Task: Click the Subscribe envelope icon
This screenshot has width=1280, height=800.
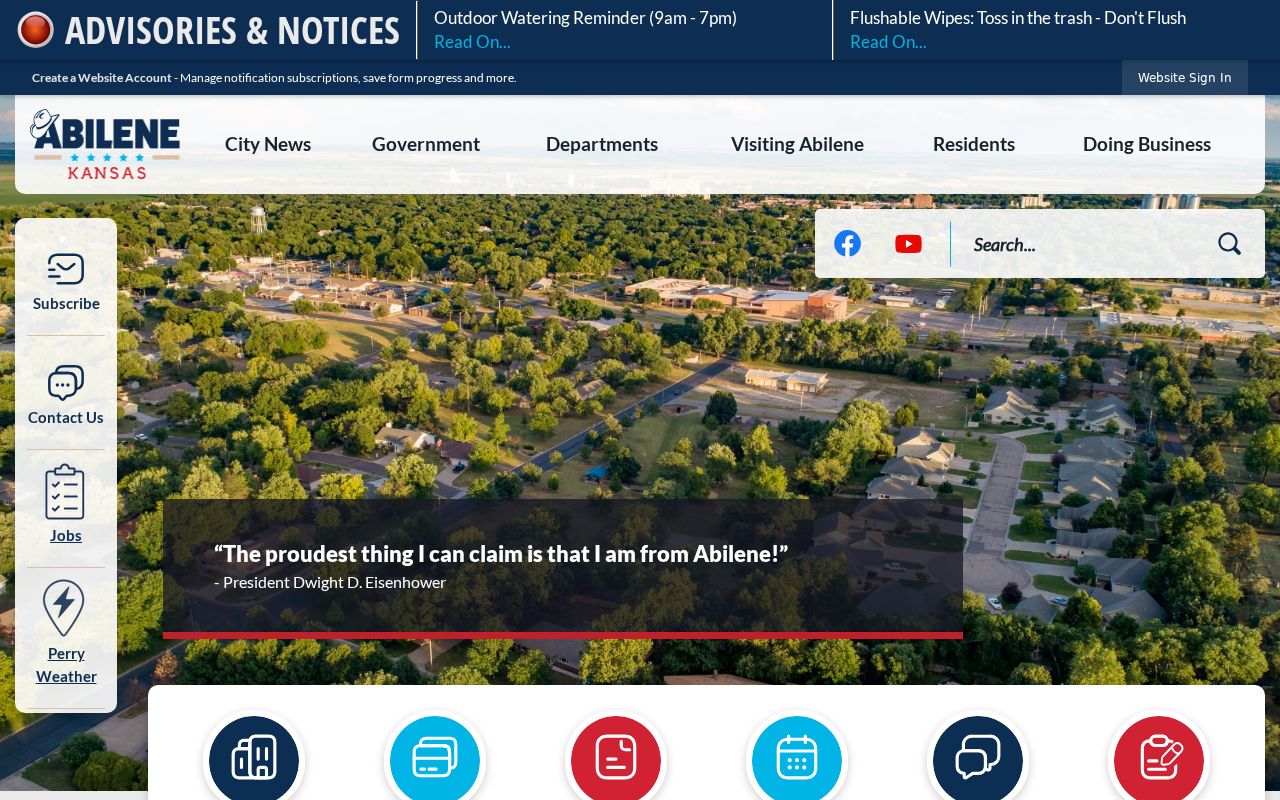Action: 66,269
